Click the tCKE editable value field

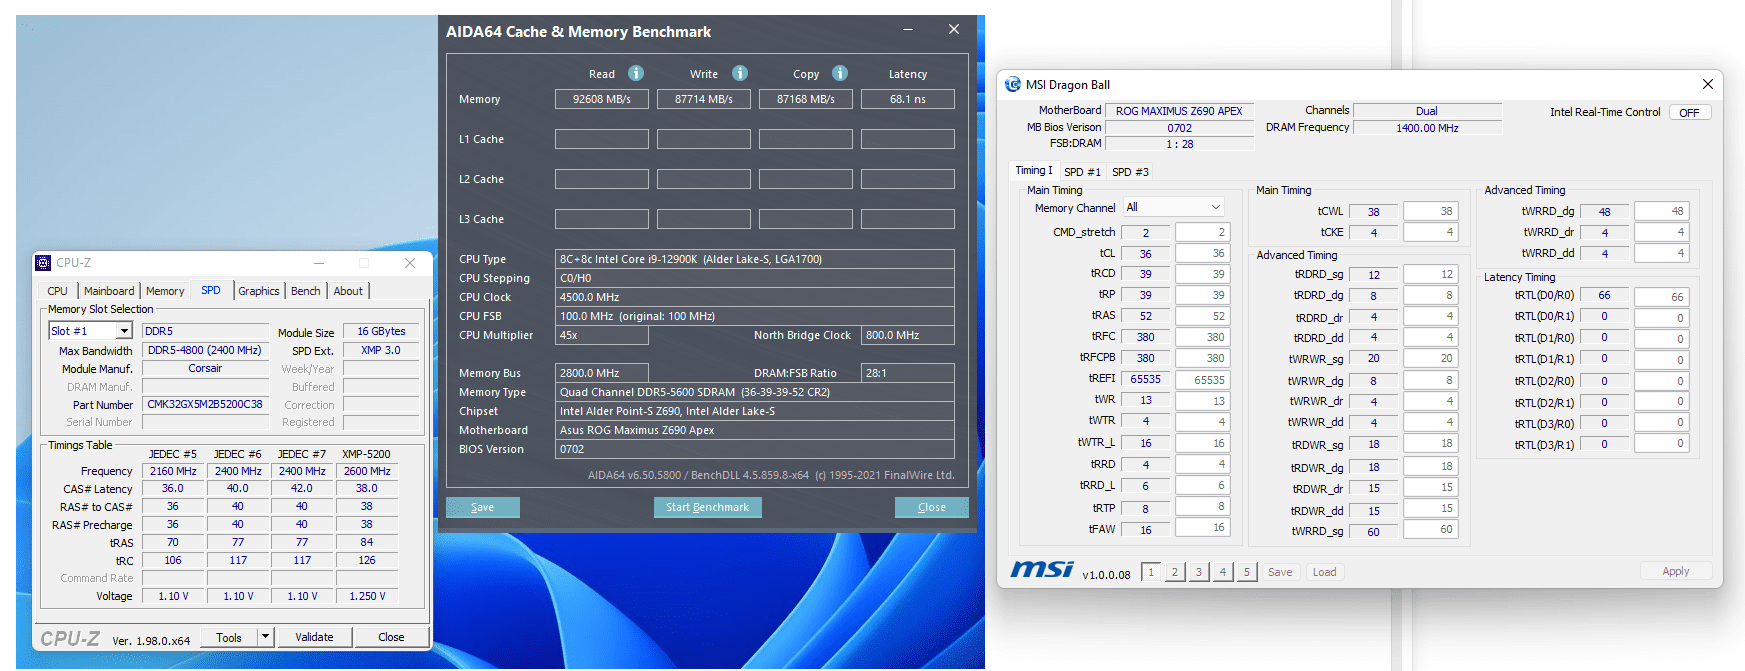[1431, 232]
